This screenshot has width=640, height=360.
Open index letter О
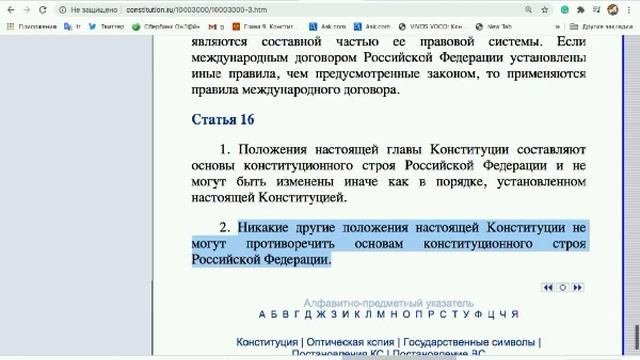pyautogui.click(x=406, y=314)
